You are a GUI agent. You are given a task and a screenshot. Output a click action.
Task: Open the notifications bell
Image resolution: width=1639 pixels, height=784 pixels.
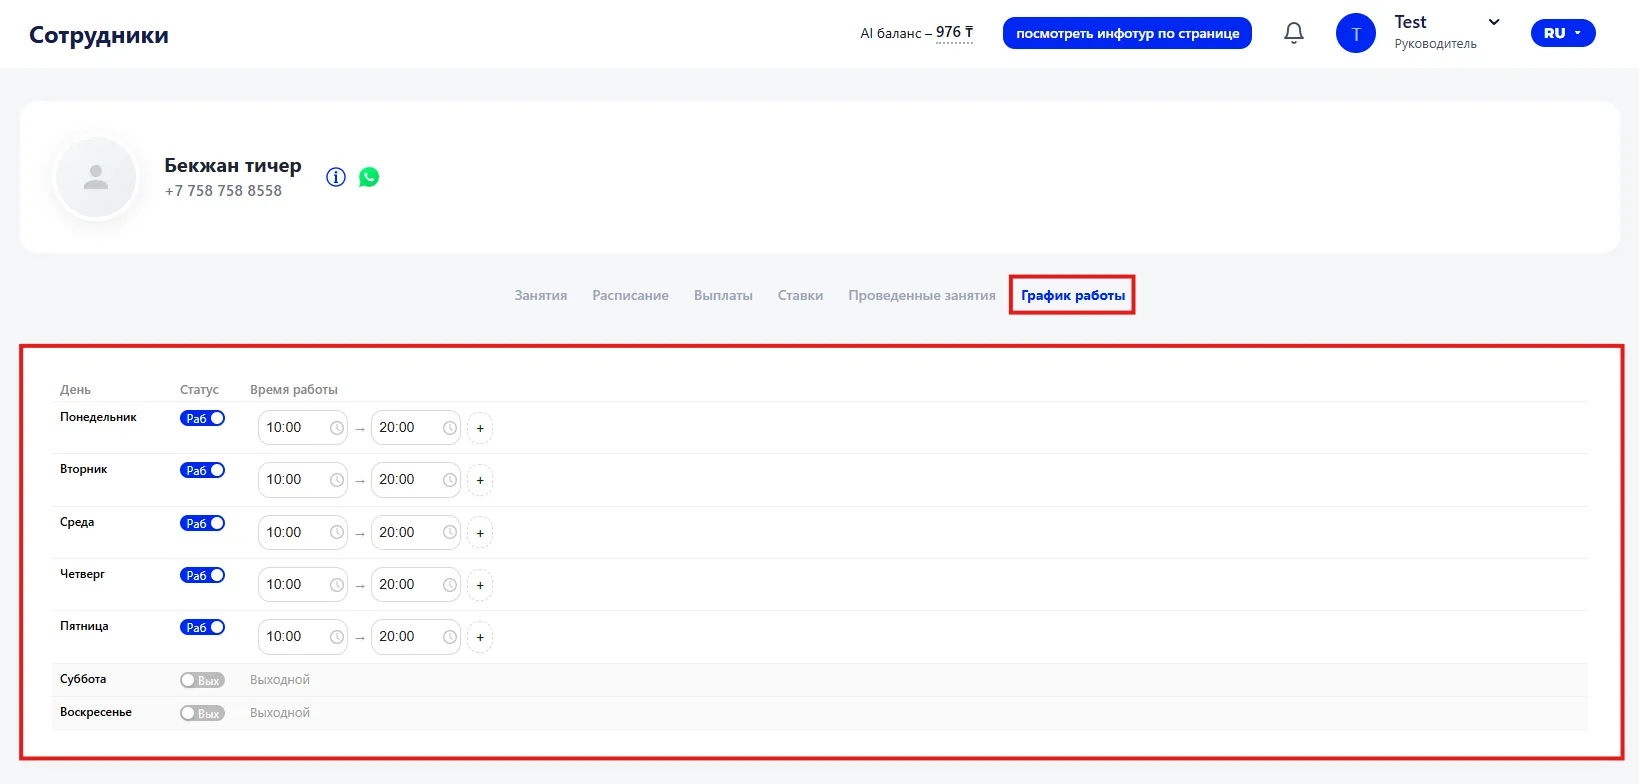[x=1294, y=34]
